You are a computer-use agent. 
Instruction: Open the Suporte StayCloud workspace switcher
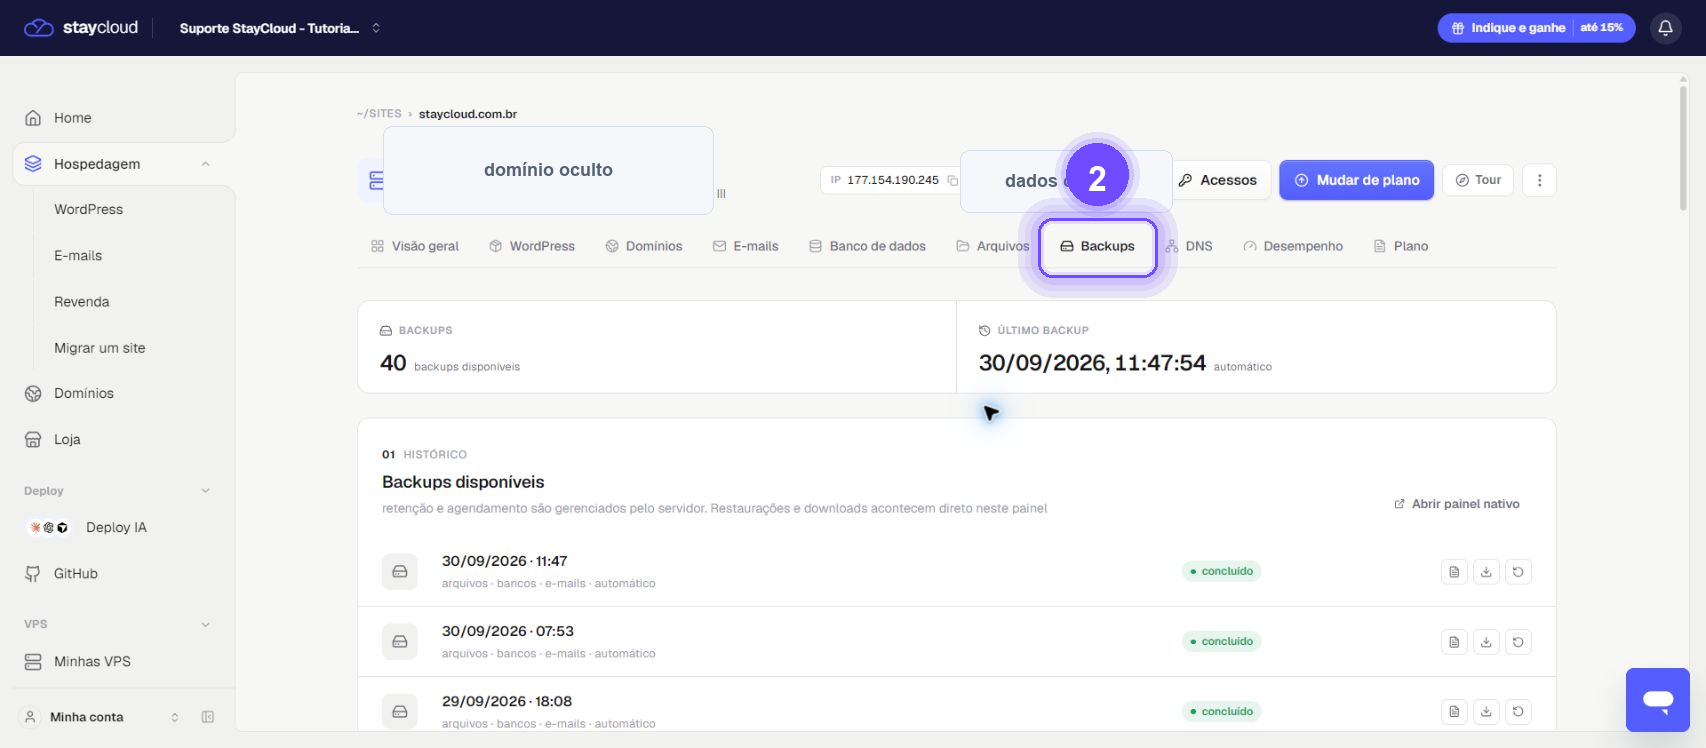point(280,28)
